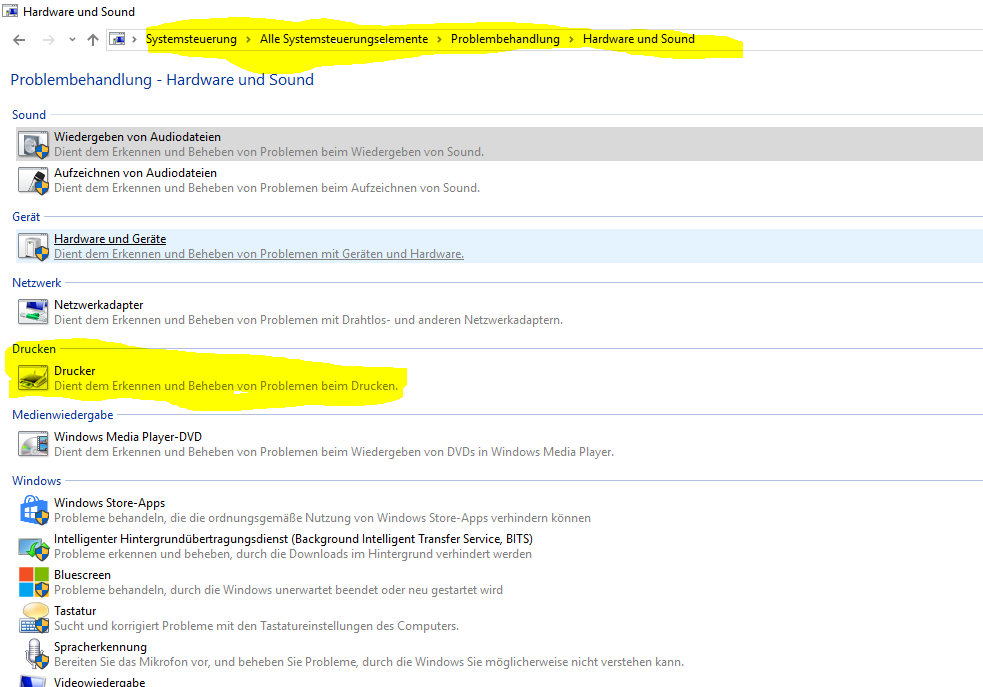Click the Drucker printer icon
This screenshot has height=687, width=983.
pos(33,378)
